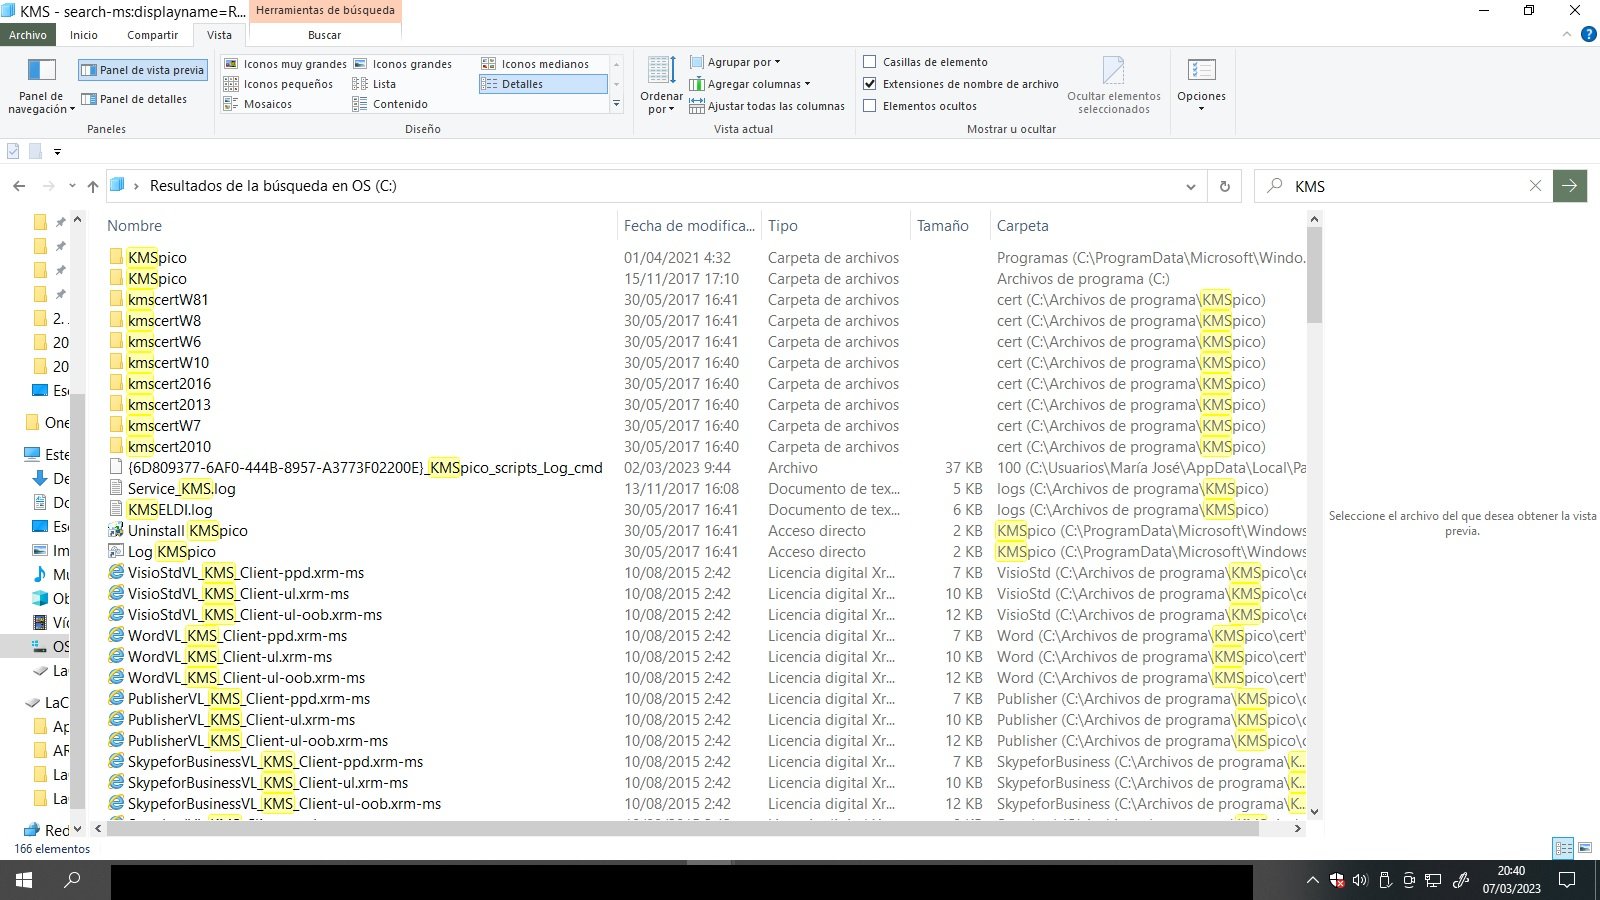1600x900 pixels.
Task: Open Ordenar por menu
Action: coord(661,86)
